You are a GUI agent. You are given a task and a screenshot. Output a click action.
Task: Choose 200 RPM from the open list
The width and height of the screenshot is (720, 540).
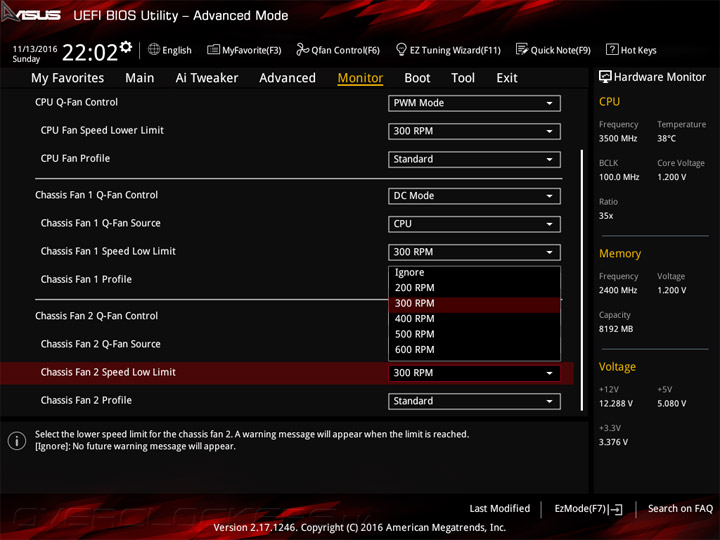pos(474,288)
